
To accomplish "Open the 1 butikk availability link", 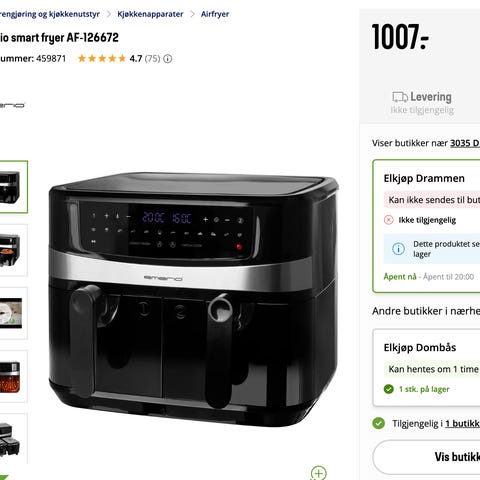I will pos(463,424).
